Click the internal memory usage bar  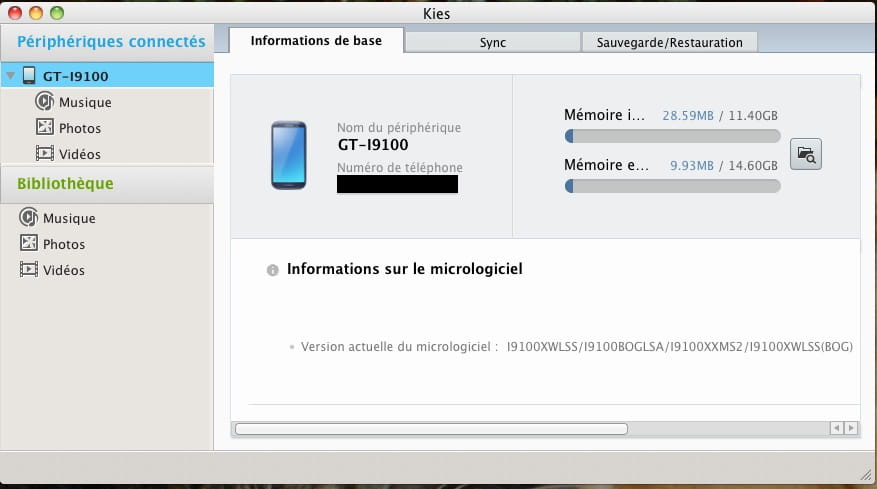coord(672,136)
